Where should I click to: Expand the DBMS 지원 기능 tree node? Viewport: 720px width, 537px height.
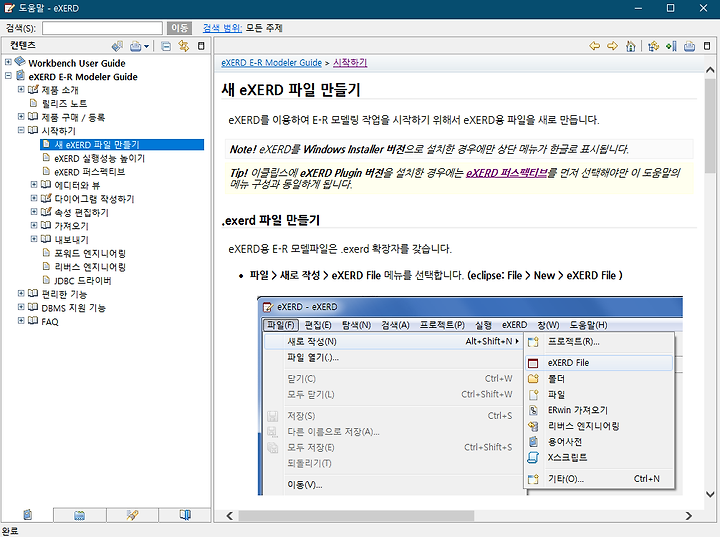click(x=21, y=306)
